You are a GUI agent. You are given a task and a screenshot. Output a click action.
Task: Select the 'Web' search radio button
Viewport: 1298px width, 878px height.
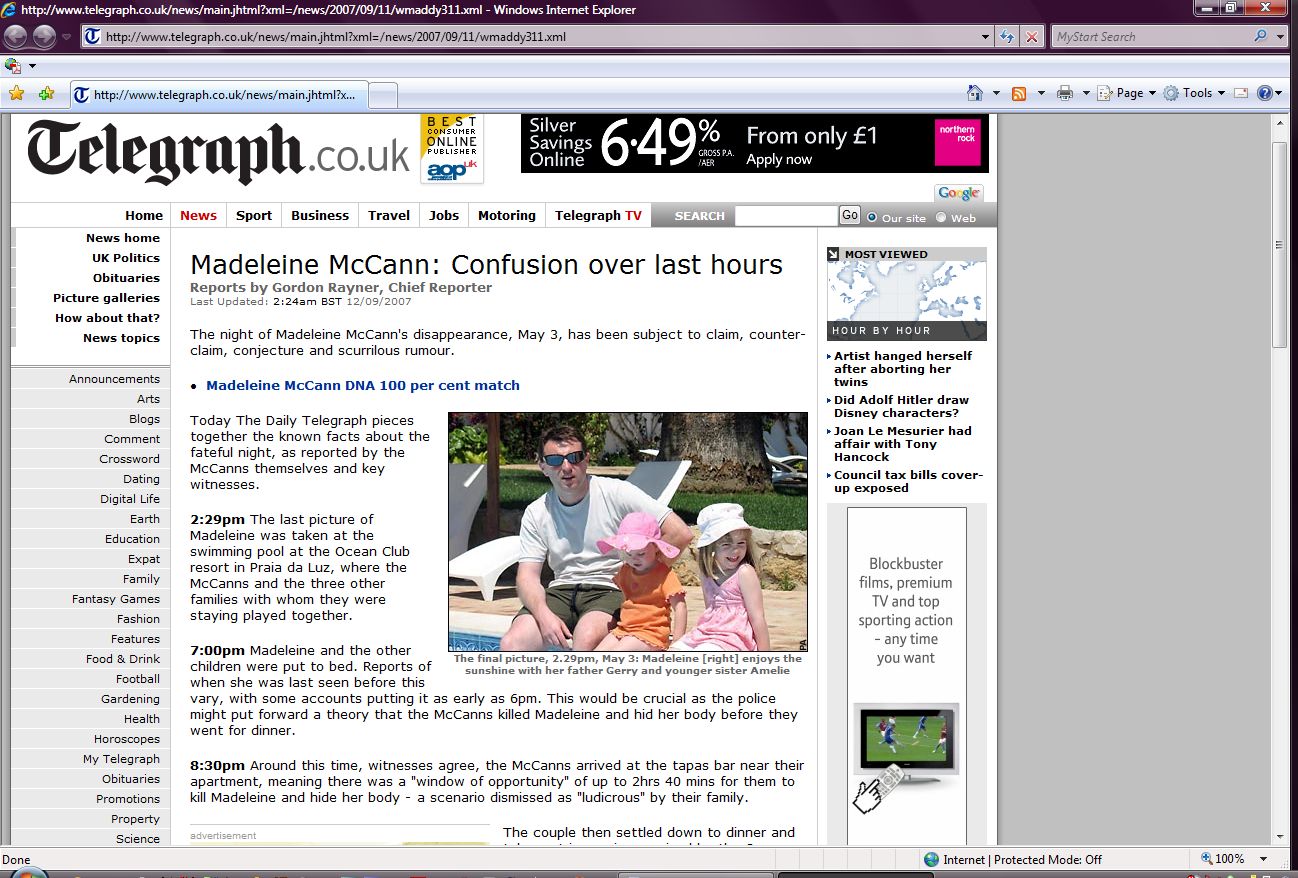point(941,217)
